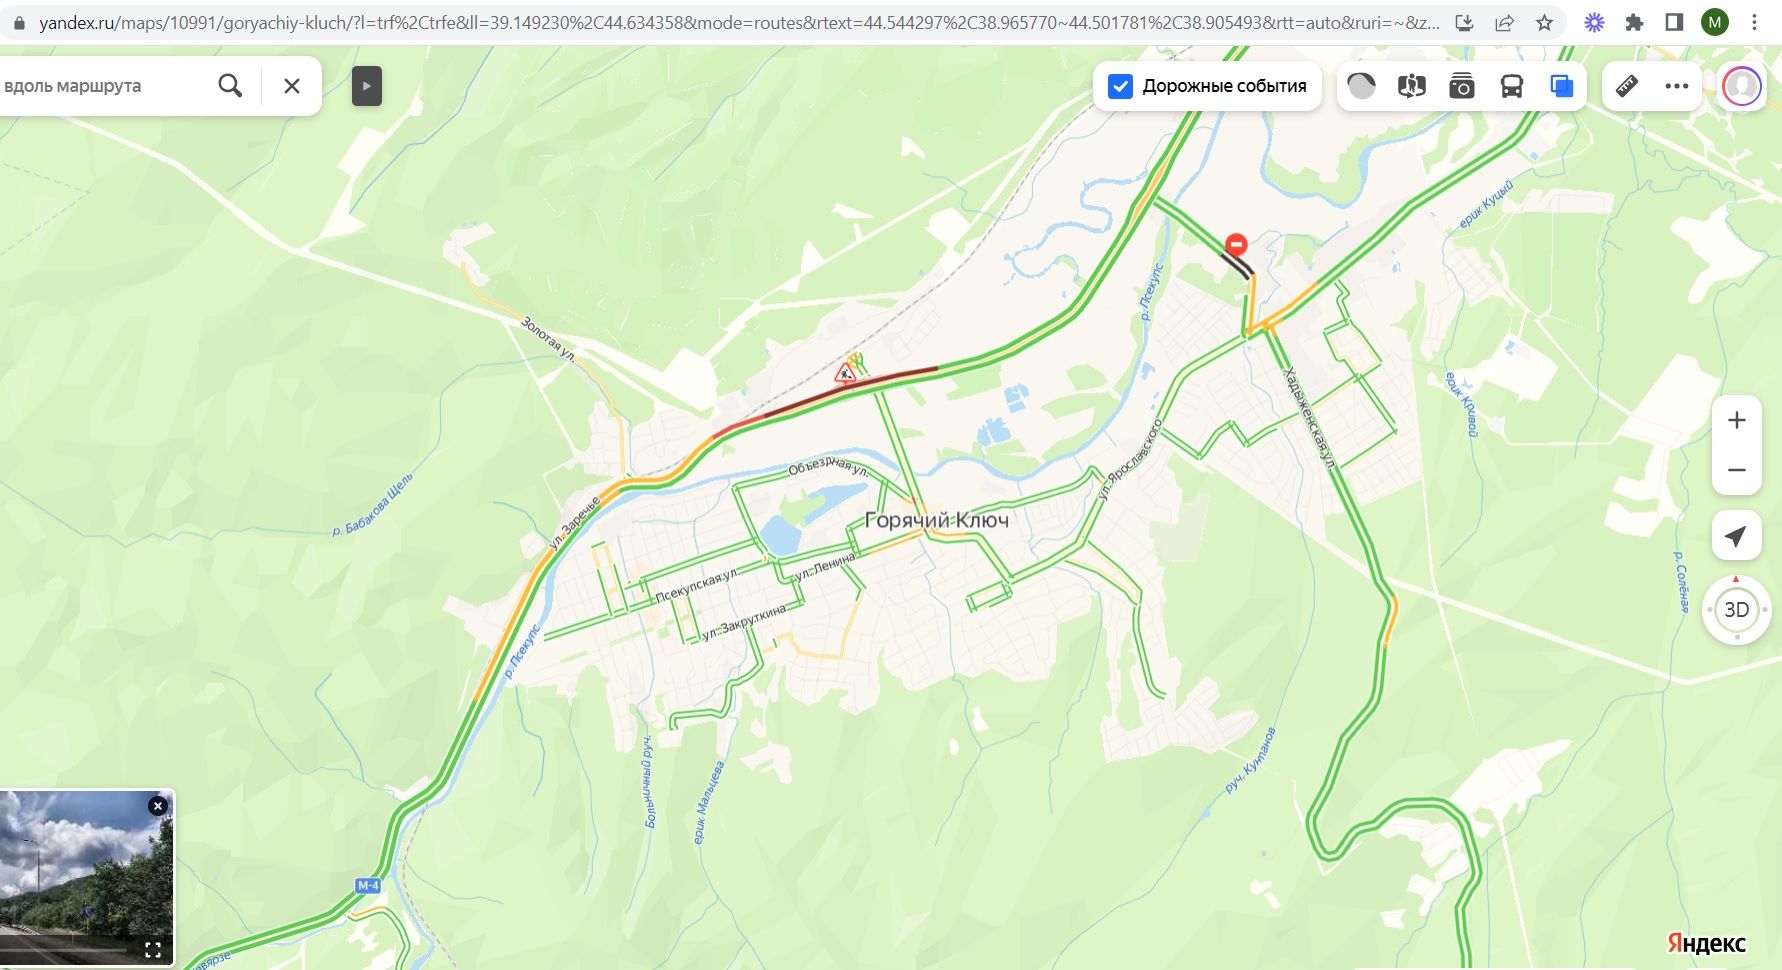Screen dimensions: 1782x970
Task: Select the ruler measurement tool
Action: click(1627, 86)
